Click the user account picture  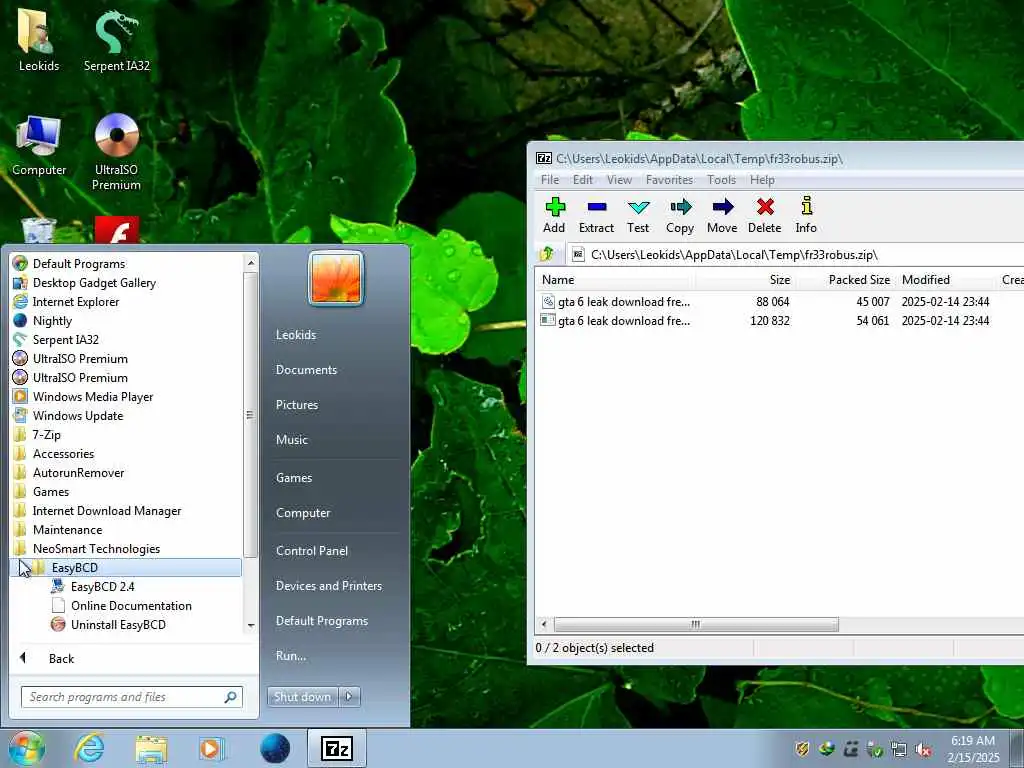click(336, 279)
